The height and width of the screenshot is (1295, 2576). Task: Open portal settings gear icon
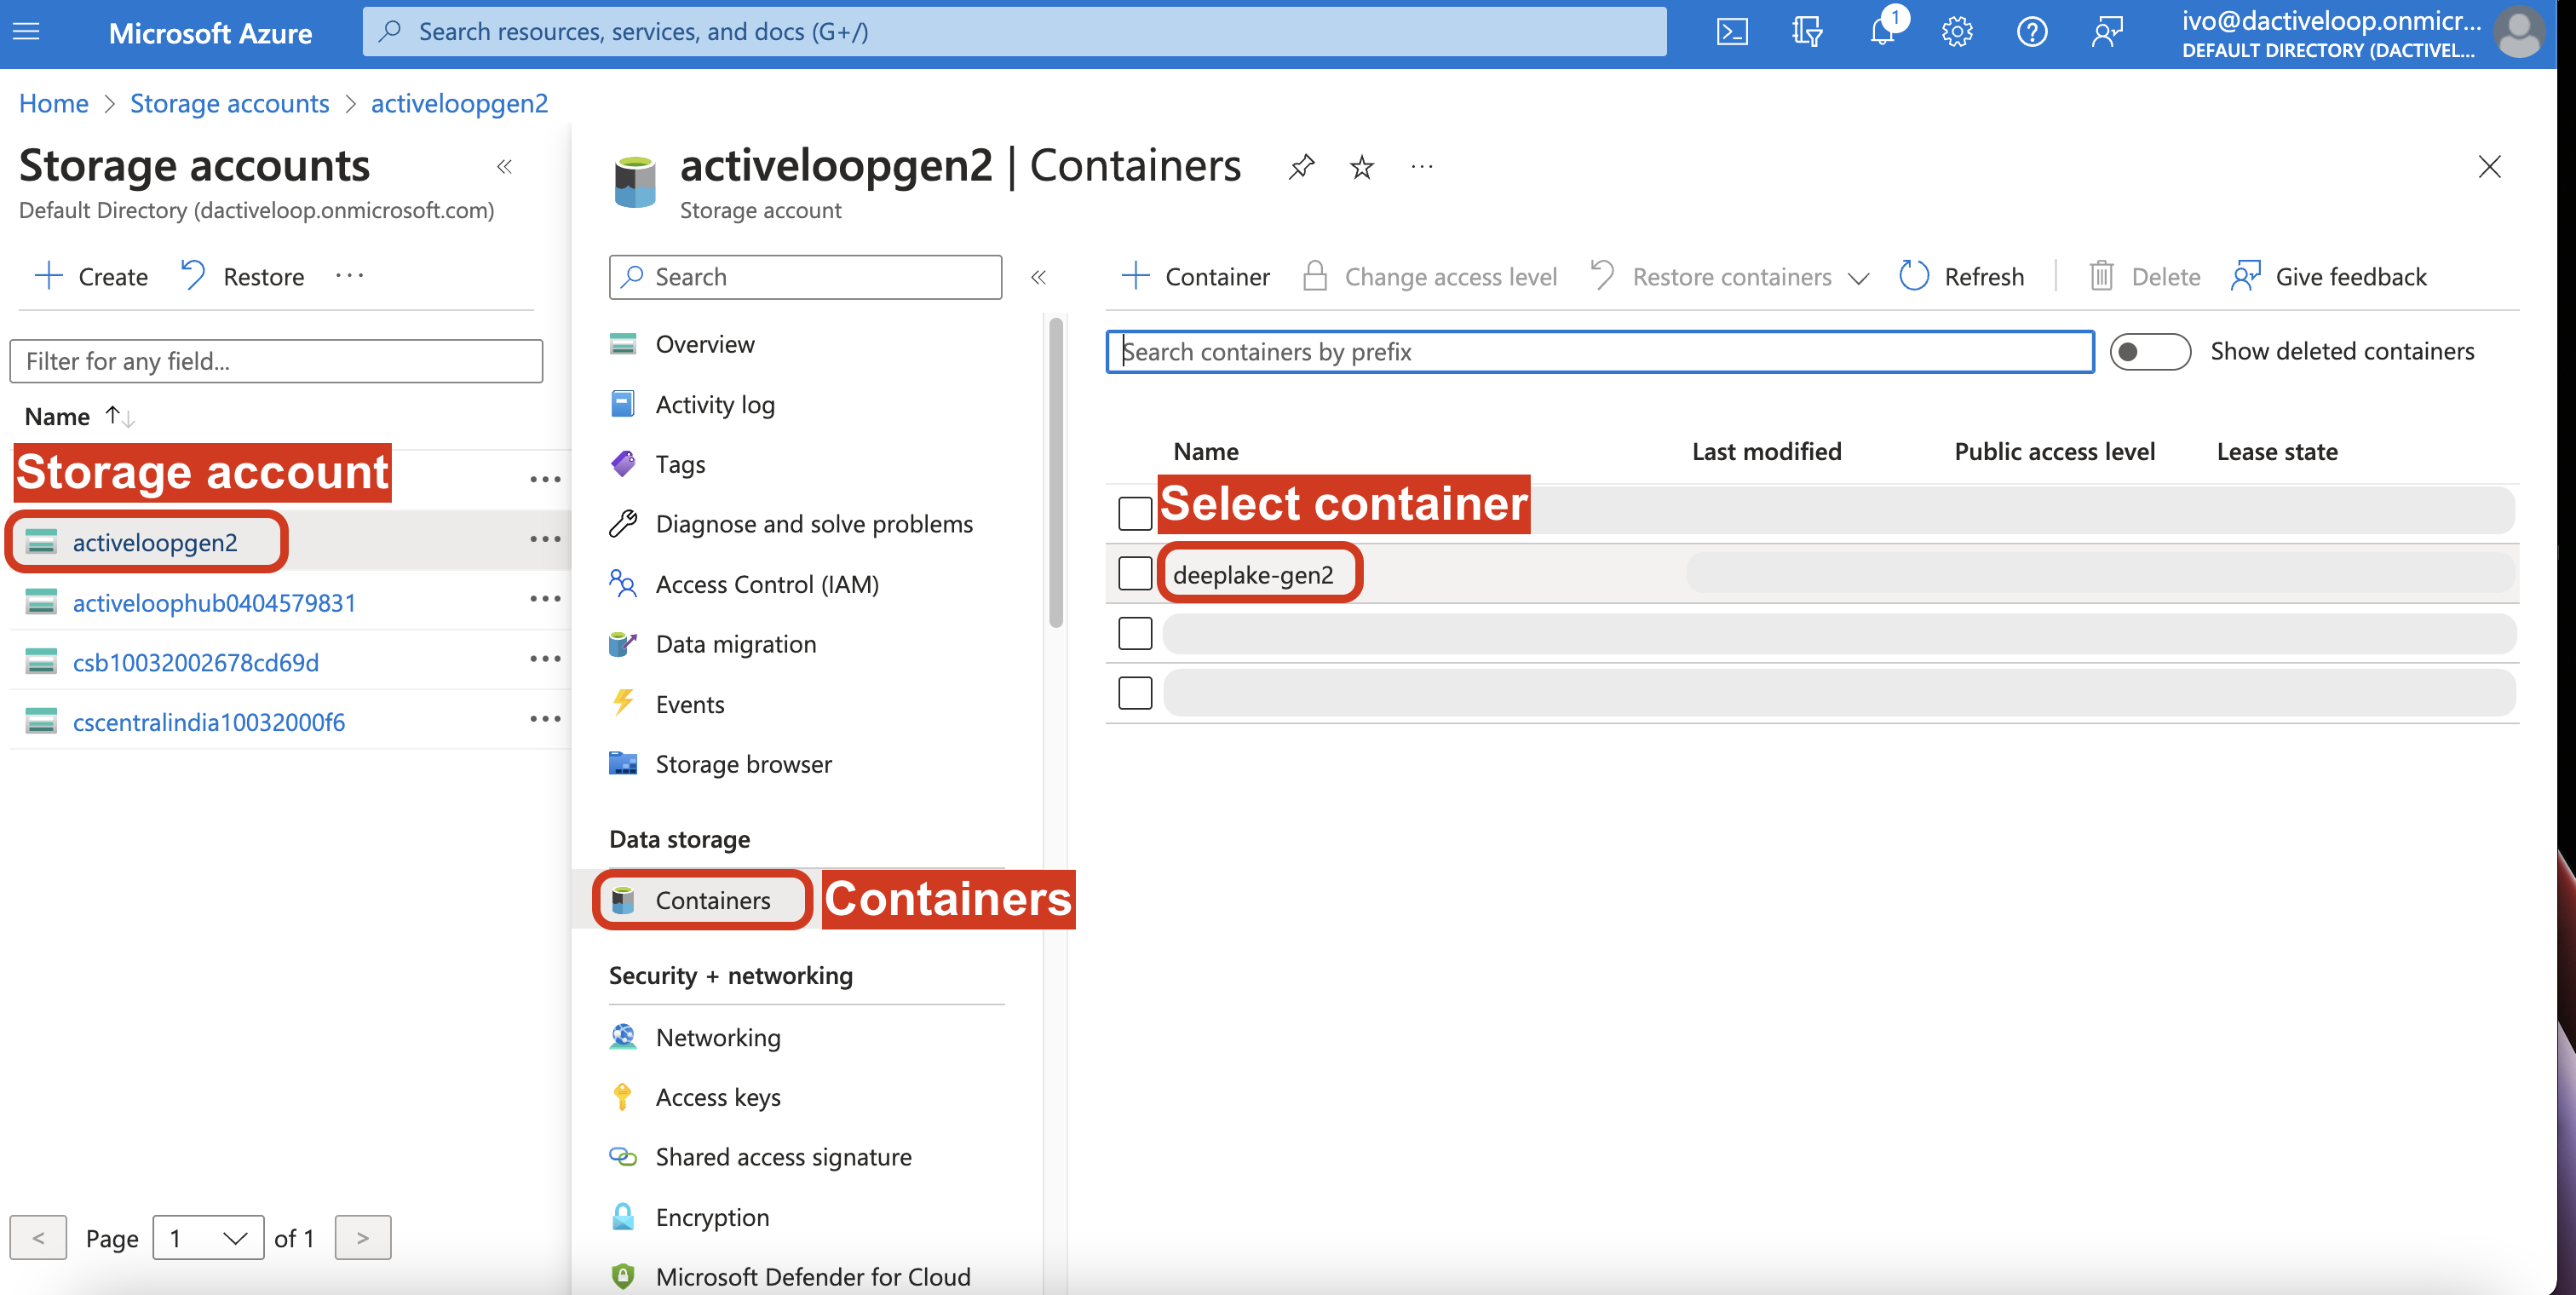tap(1957, 32)
